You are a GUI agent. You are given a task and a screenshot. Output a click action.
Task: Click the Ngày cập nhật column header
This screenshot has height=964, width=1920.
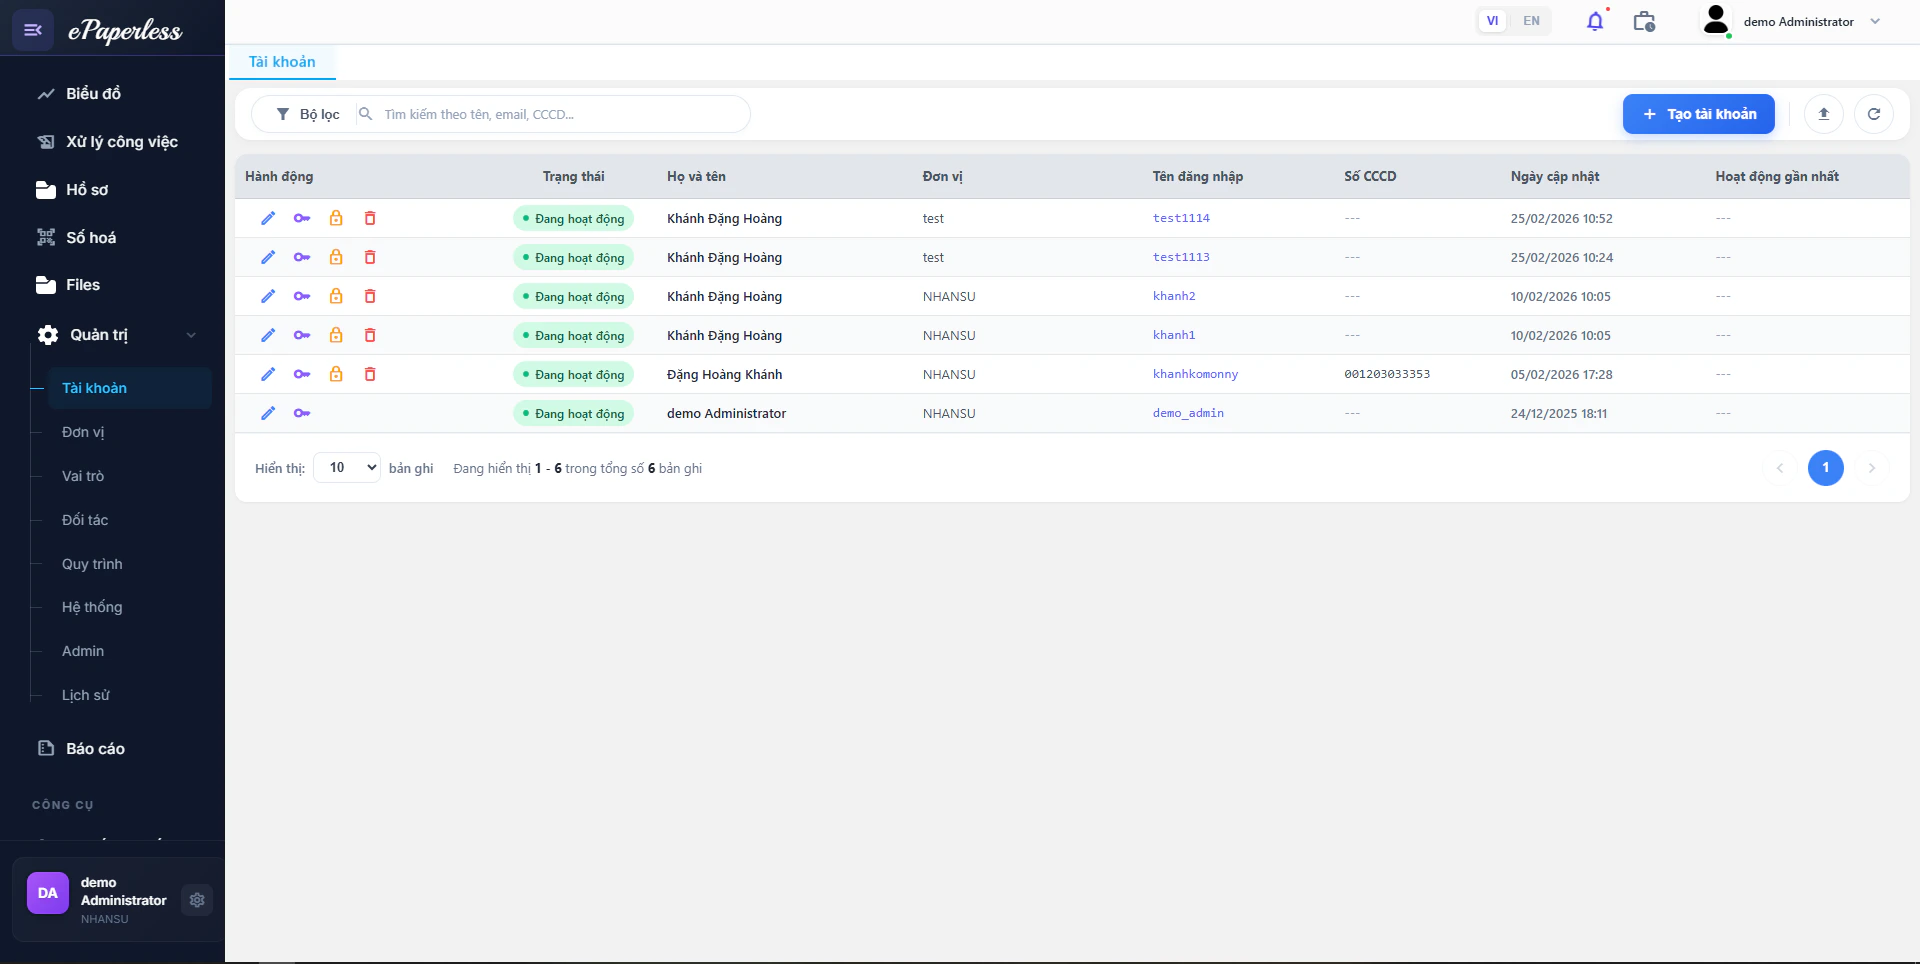pos(1555,176)
